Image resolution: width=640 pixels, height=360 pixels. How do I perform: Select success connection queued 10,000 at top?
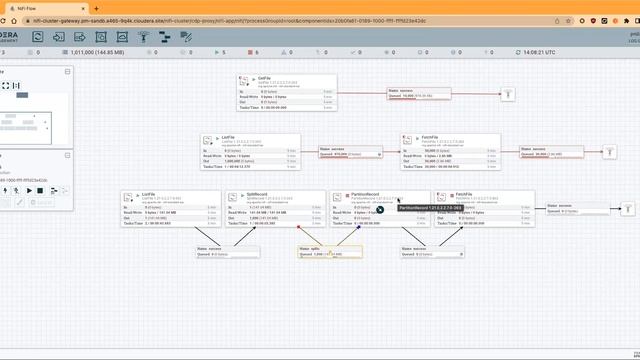pos(419,93)
